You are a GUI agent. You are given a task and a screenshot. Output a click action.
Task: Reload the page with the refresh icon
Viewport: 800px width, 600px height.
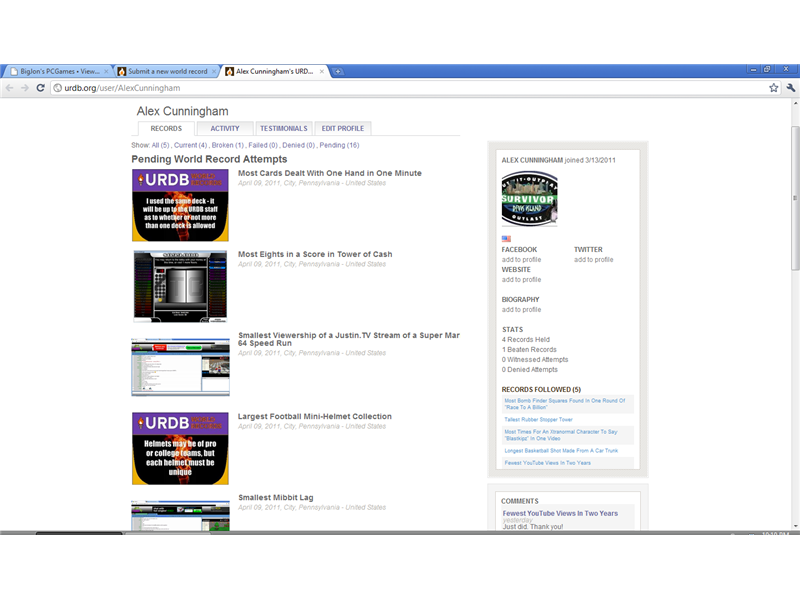tap(40, 88)
